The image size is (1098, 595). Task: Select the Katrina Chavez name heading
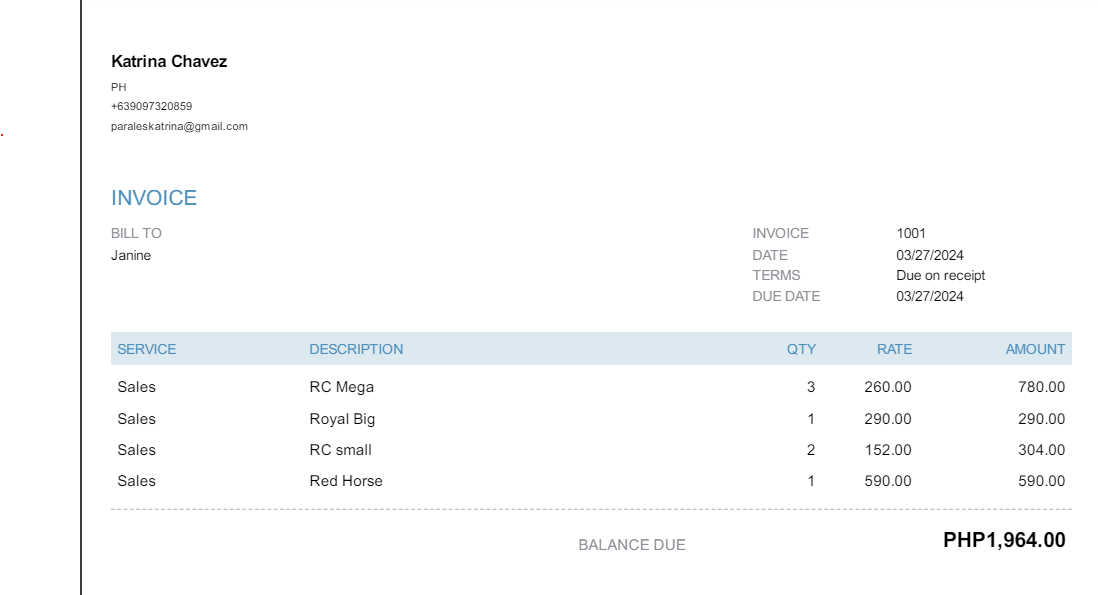[x=169, y=62]
